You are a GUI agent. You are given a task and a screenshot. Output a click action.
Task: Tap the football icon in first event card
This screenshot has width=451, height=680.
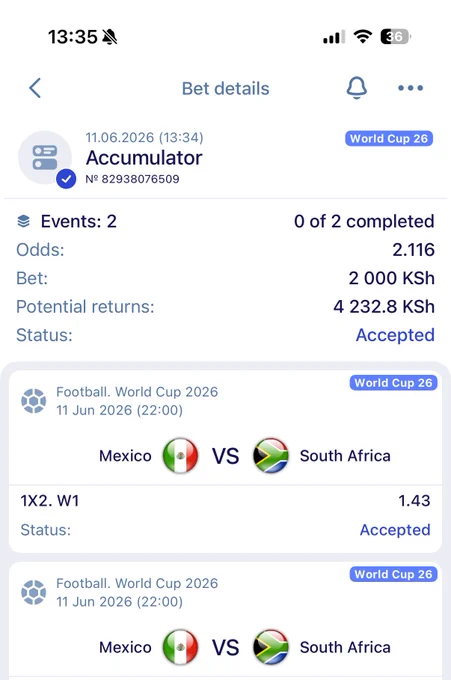coord(33,401)
